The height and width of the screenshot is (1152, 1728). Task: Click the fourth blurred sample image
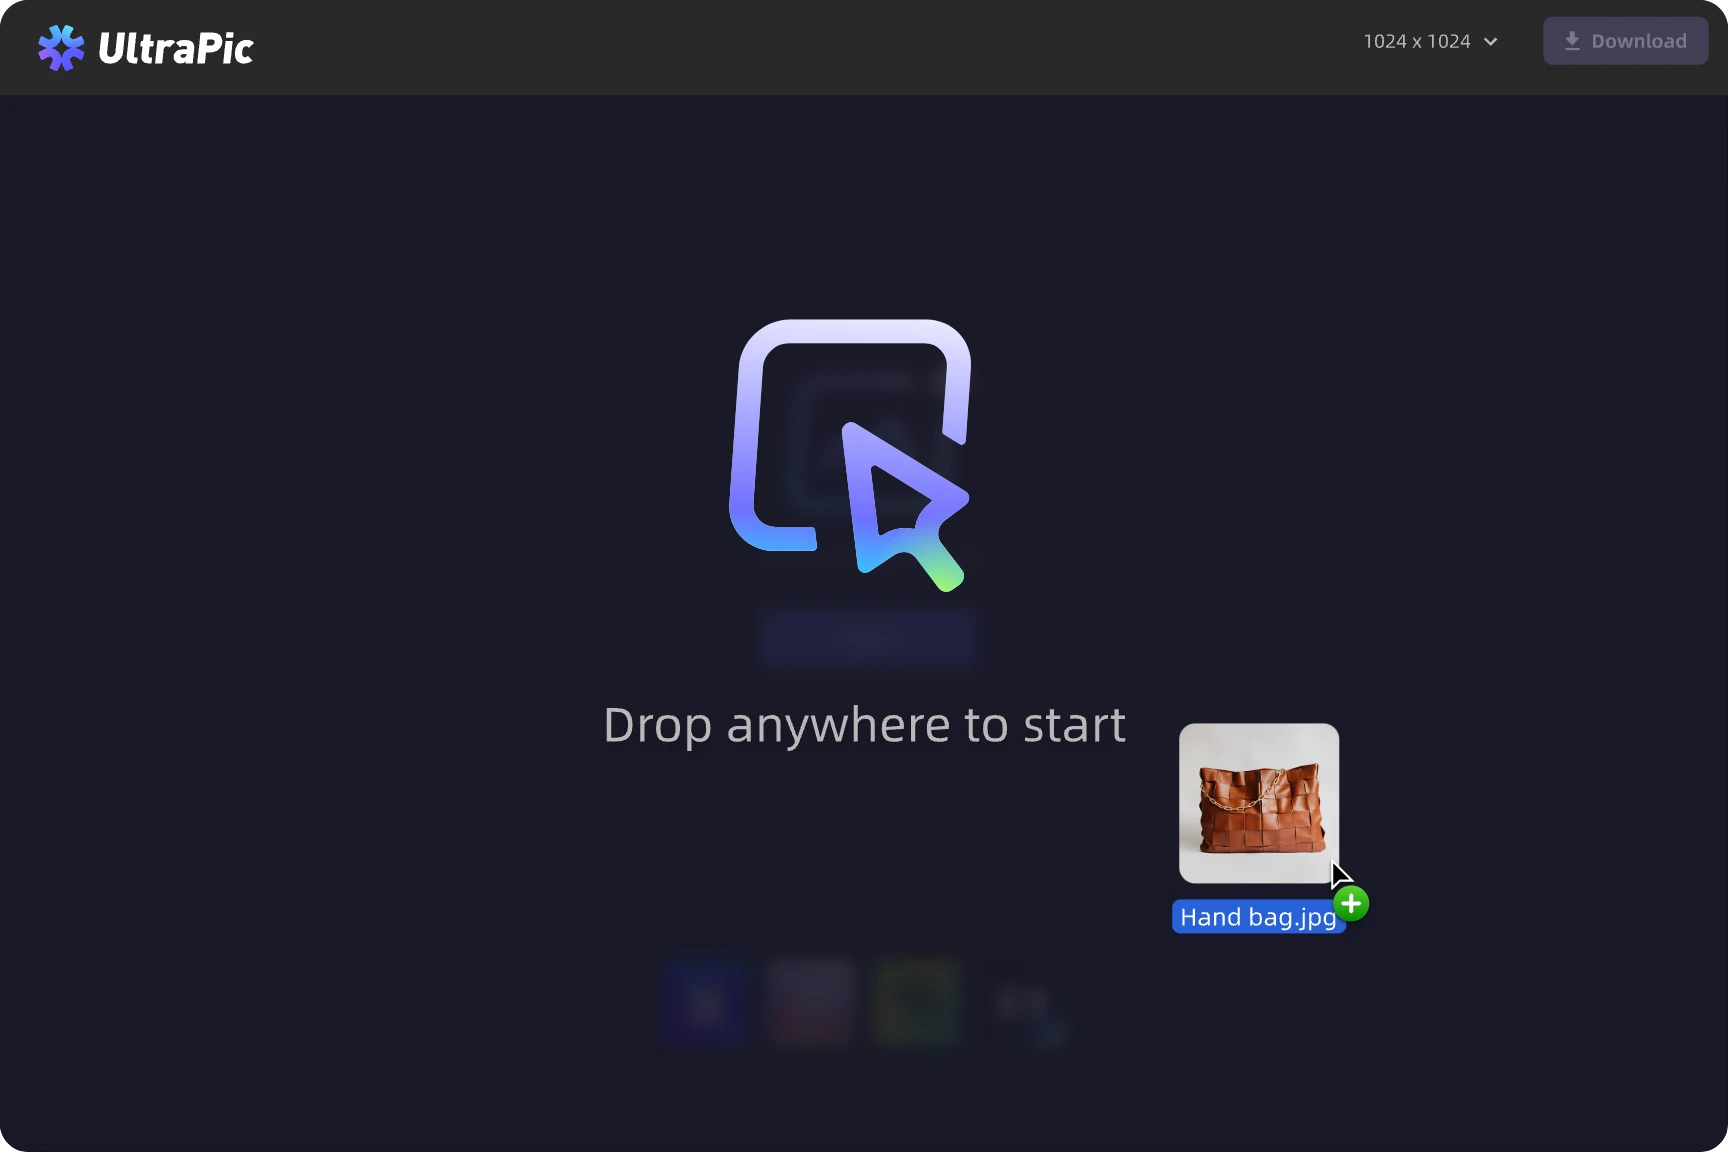1024,1003
